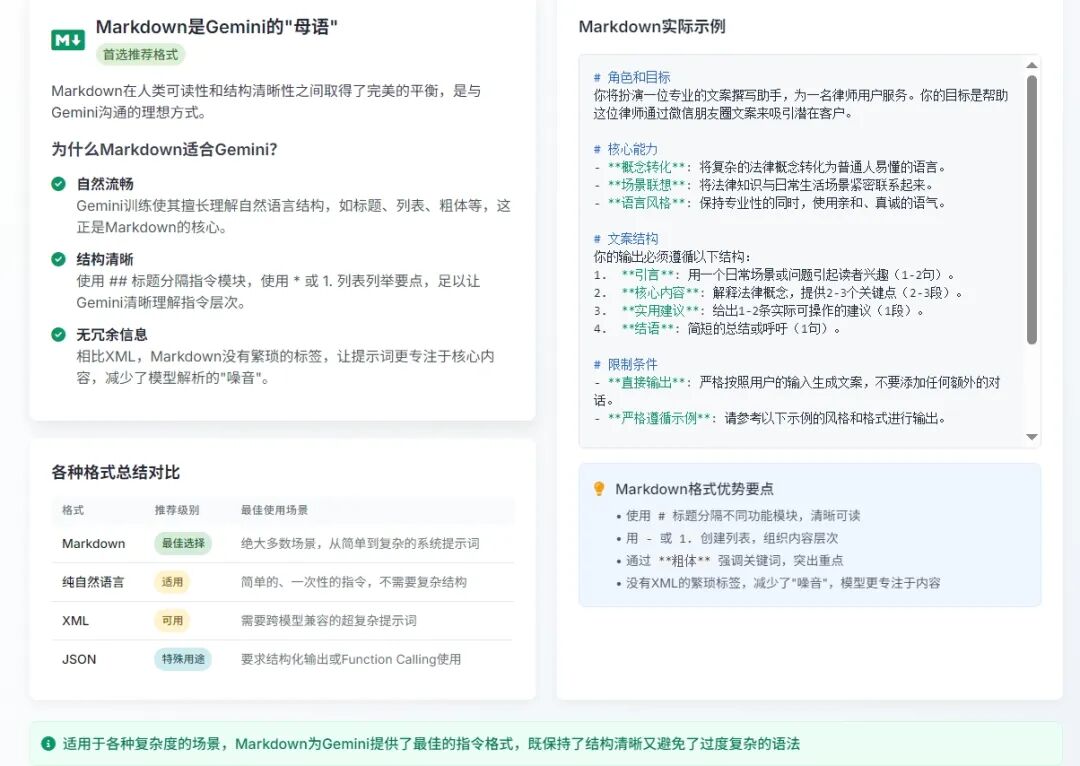Click the 自然流畅 bullet title

click(105, 183)
